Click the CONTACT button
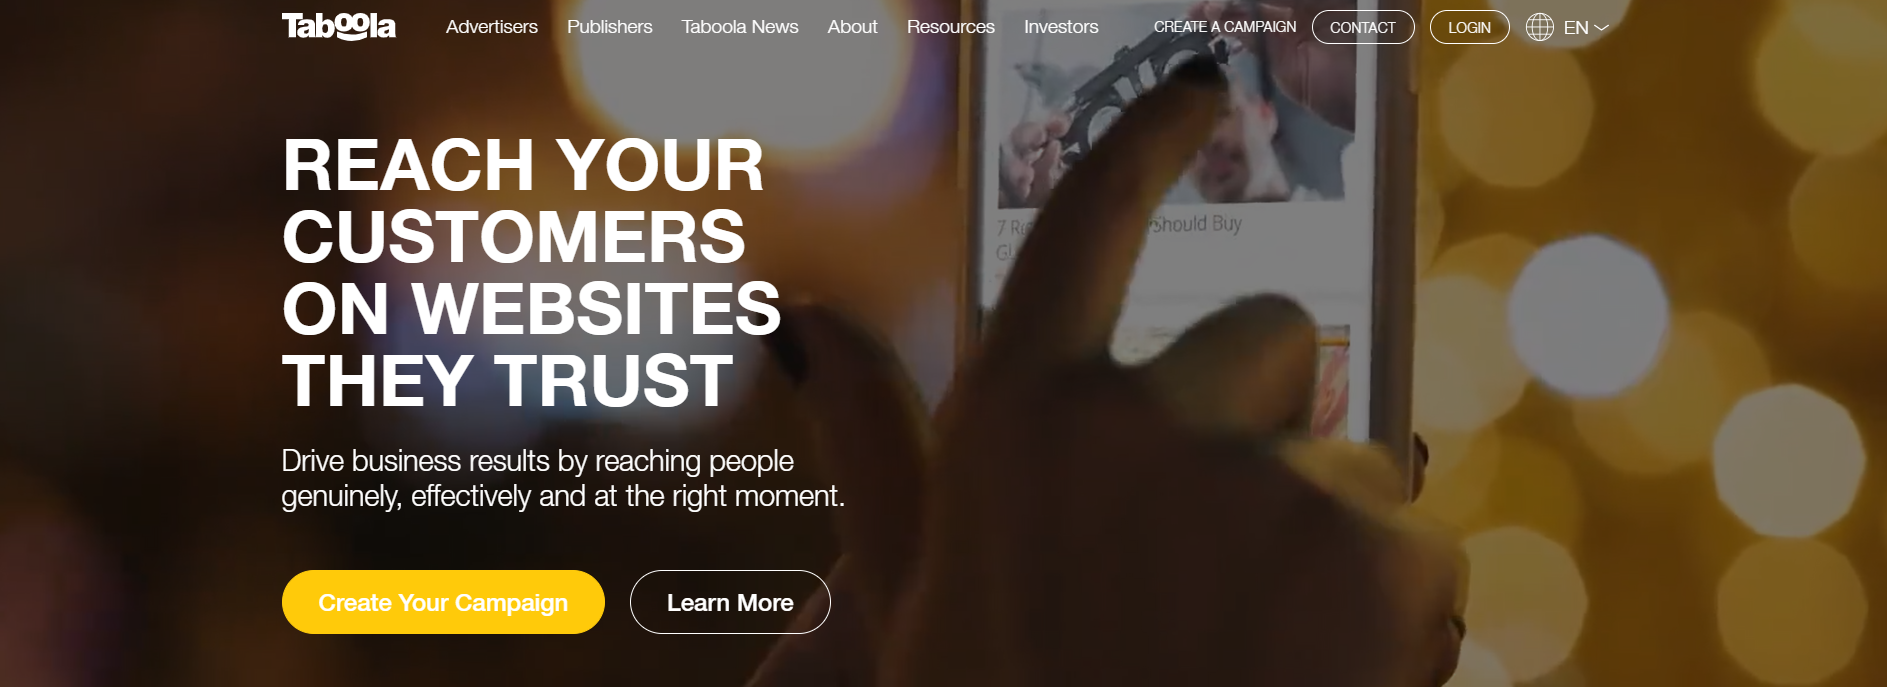The width and height of the screenshot is (1887, 687). tap(1363, 27)
